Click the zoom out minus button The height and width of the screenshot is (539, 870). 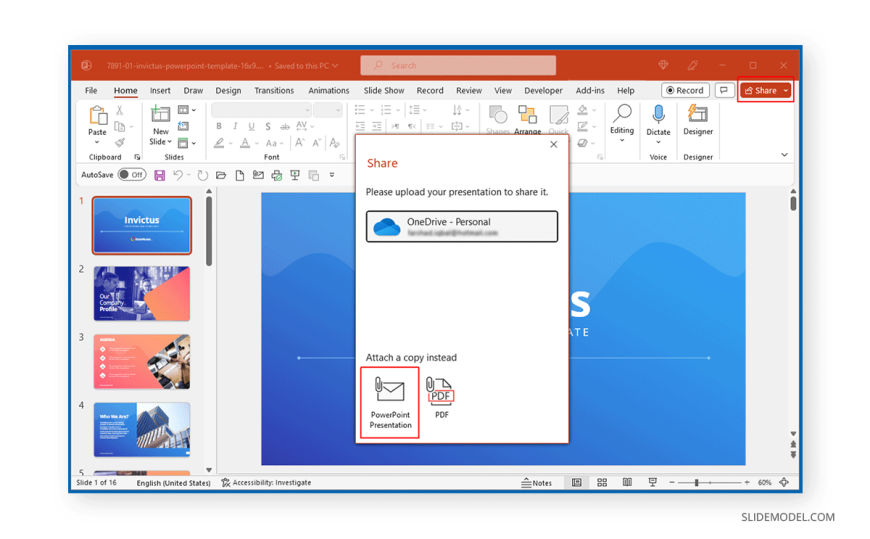(x=672, y=482)
